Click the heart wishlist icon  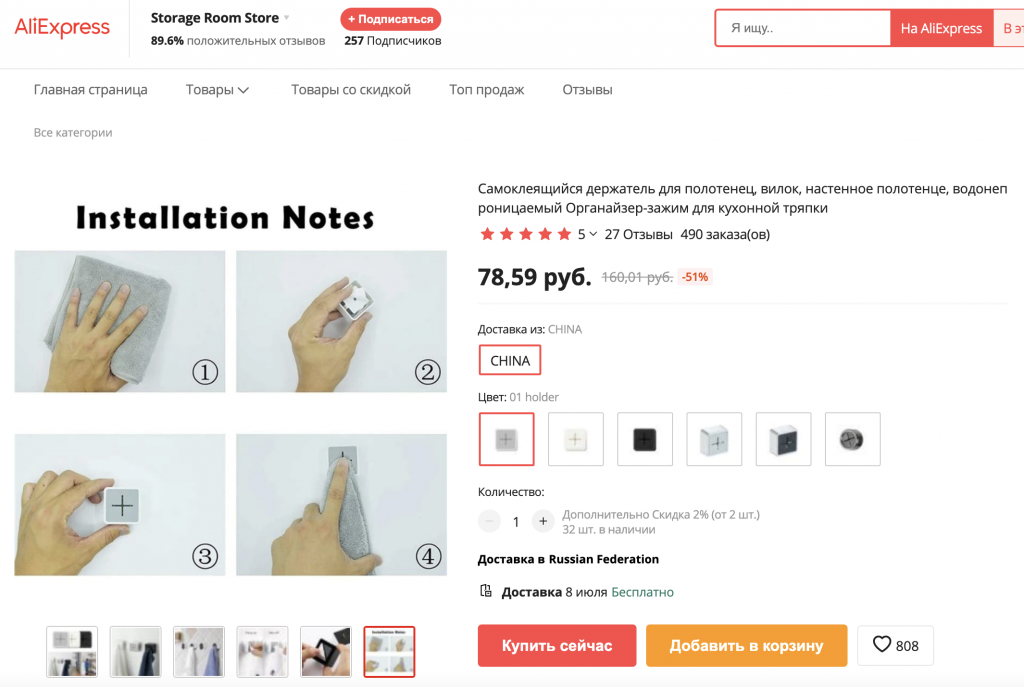click(882, 645)
